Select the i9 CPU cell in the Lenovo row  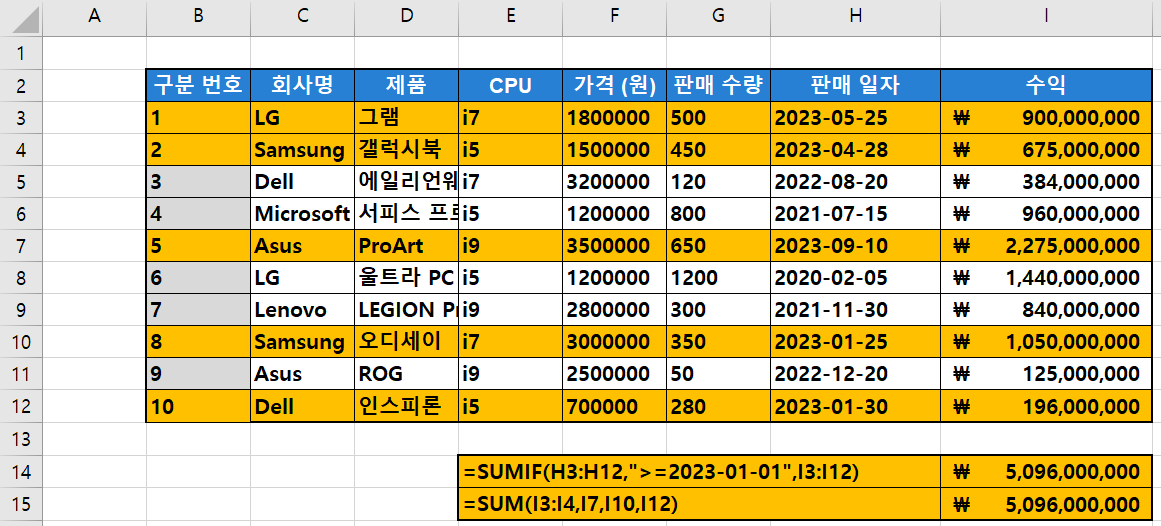pyautogui.click(x=510, y=310)
